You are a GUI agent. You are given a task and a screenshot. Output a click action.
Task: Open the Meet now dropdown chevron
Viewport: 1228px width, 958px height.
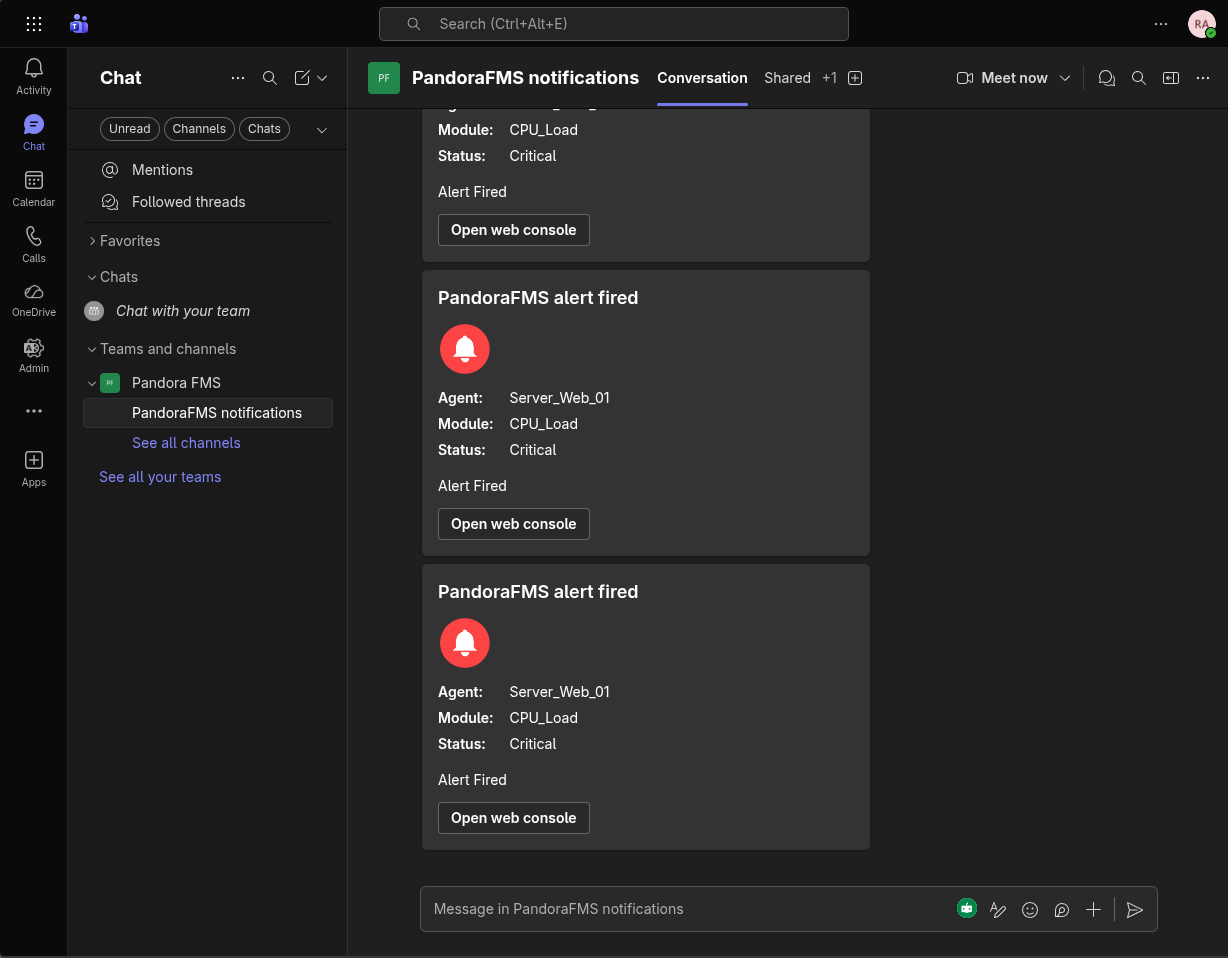point(1065,78)
